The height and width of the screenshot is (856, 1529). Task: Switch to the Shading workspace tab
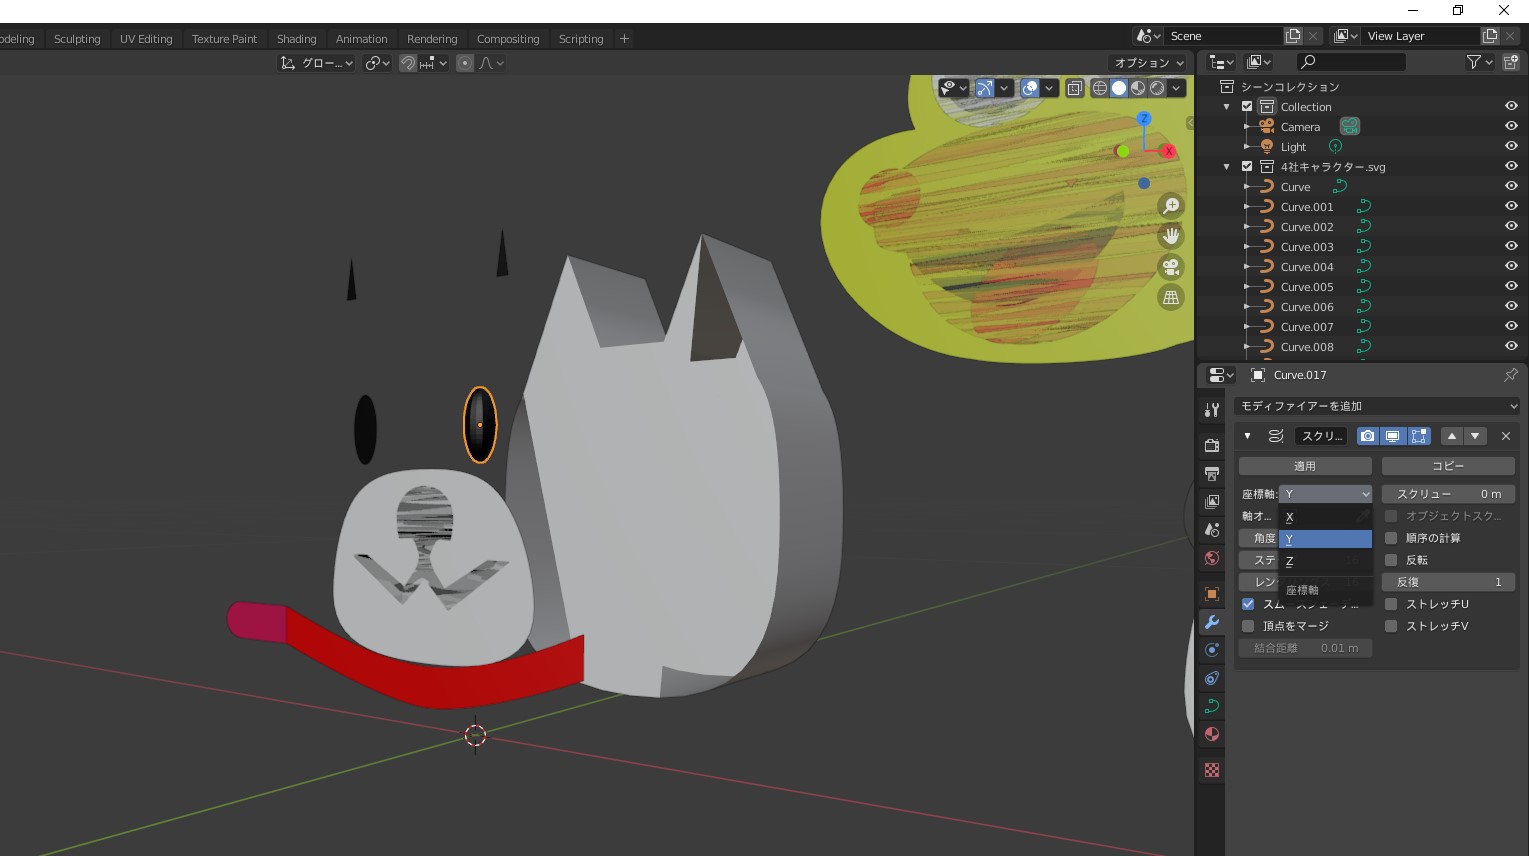point(296,39)
